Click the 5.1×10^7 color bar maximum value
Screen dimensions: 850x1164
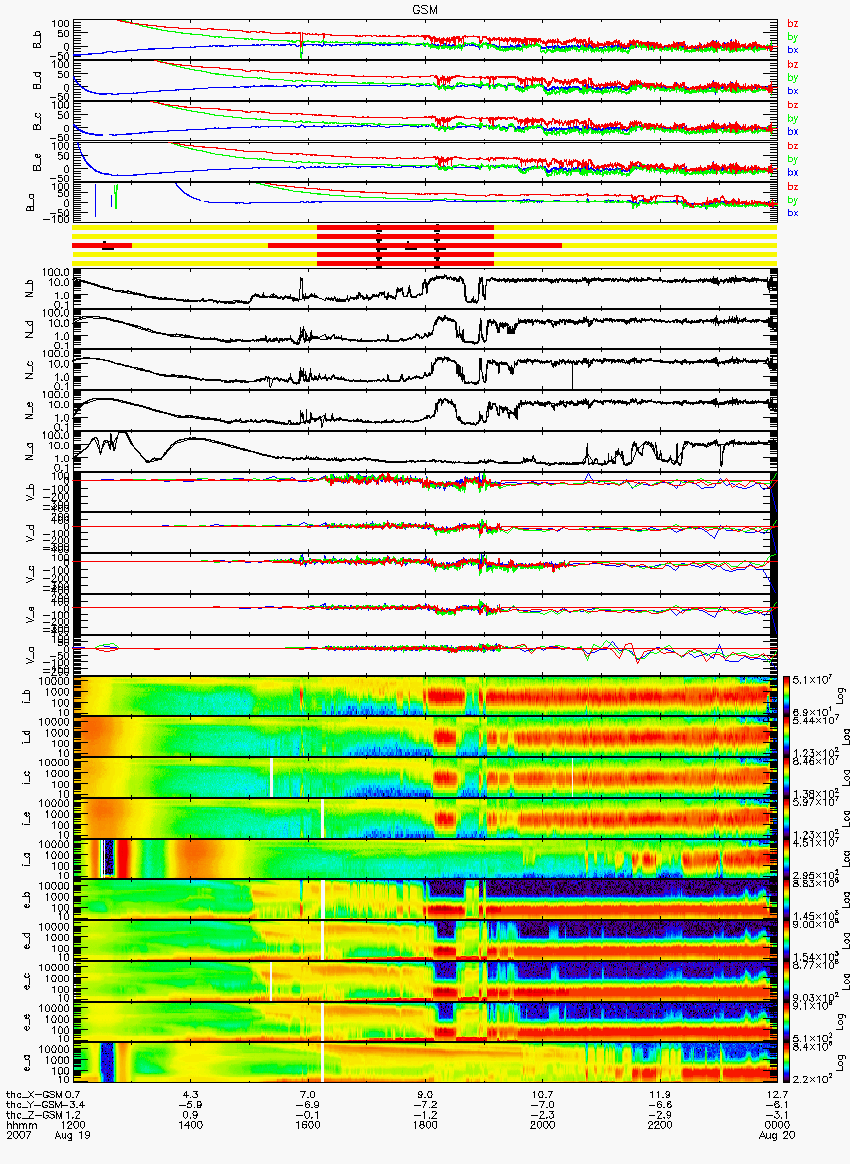[810, 680]
